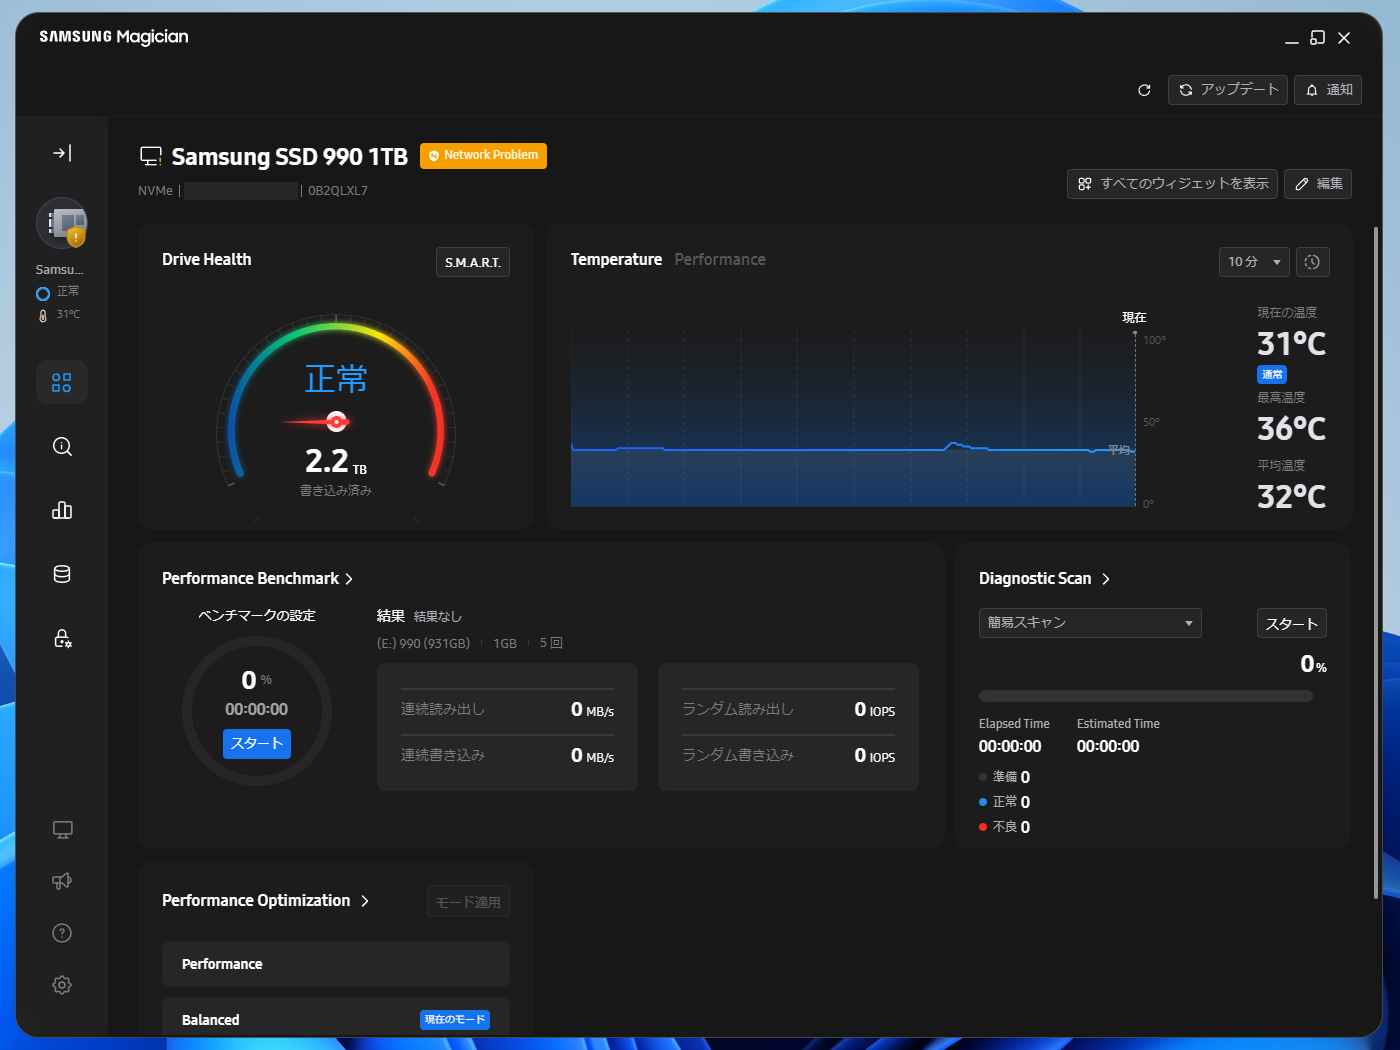Screen dimensions: 1400x1050
Task: Open the S.M.A.R.T. details button
Action: point(473,262)
